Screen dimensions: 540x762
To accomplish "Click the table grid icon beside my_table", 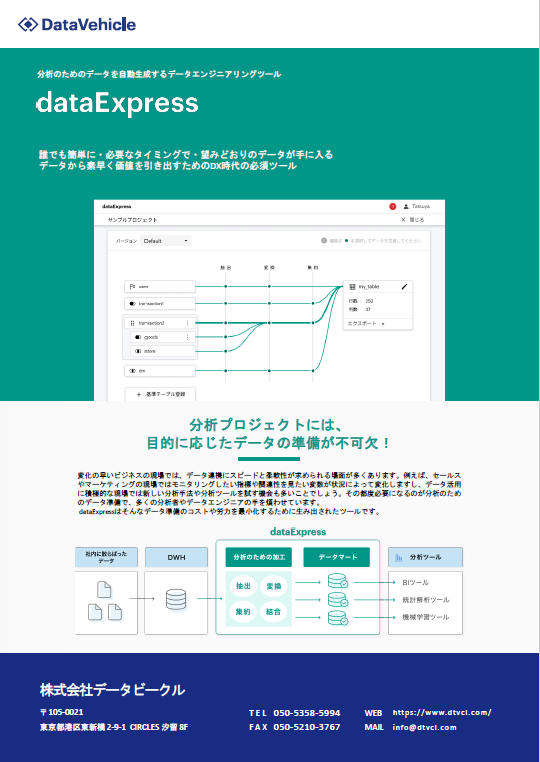I will [352, 287].
